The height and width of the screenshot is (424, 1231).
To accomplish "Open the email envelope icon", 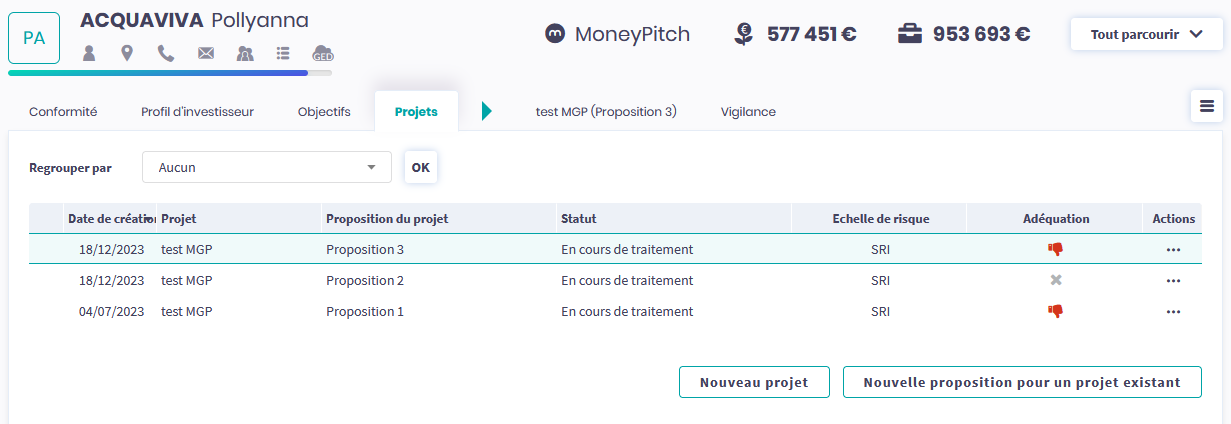I will pyautogui.click(x=206, y=53).
